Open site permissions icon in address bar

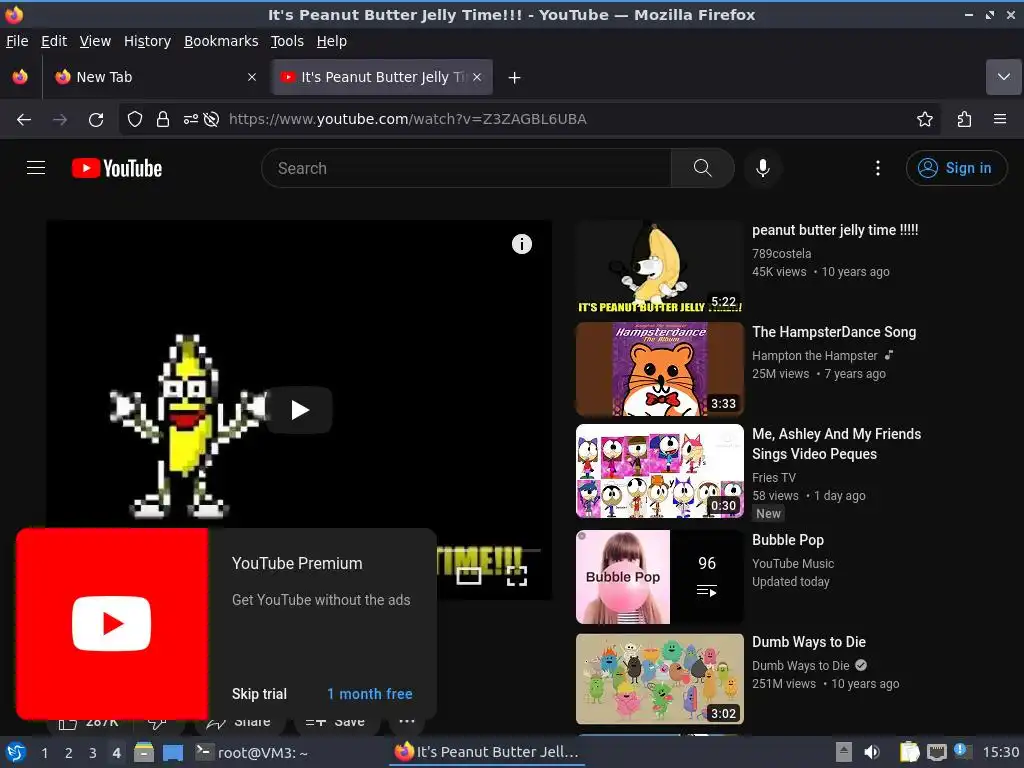tap(191, 120)
